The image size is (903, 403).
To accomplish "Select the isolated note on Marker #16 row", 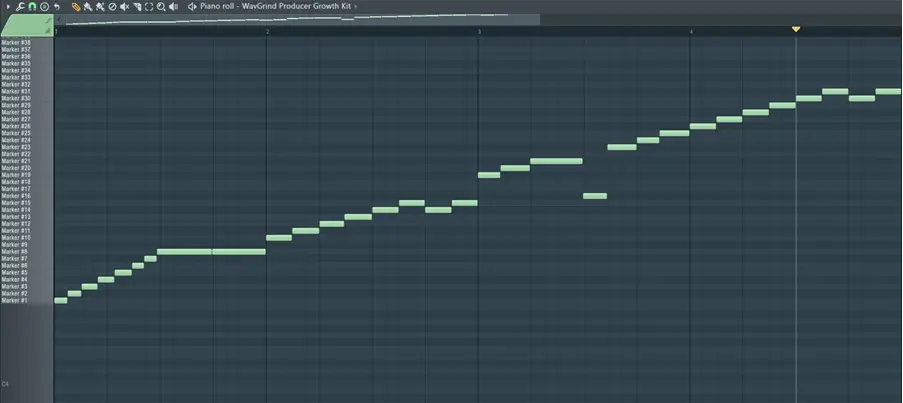I will (x=595, y=196).
